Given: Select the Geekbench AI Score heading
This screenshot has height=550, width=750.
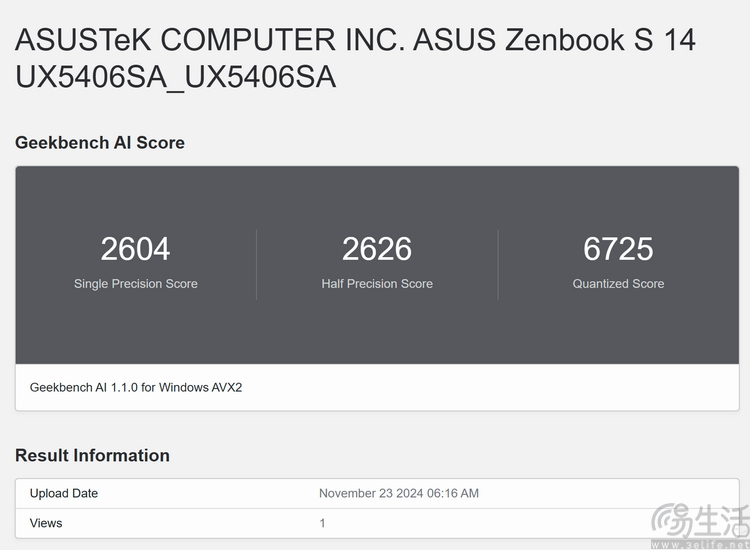Looking at the screenshot, I should click(x=100, y=143).
